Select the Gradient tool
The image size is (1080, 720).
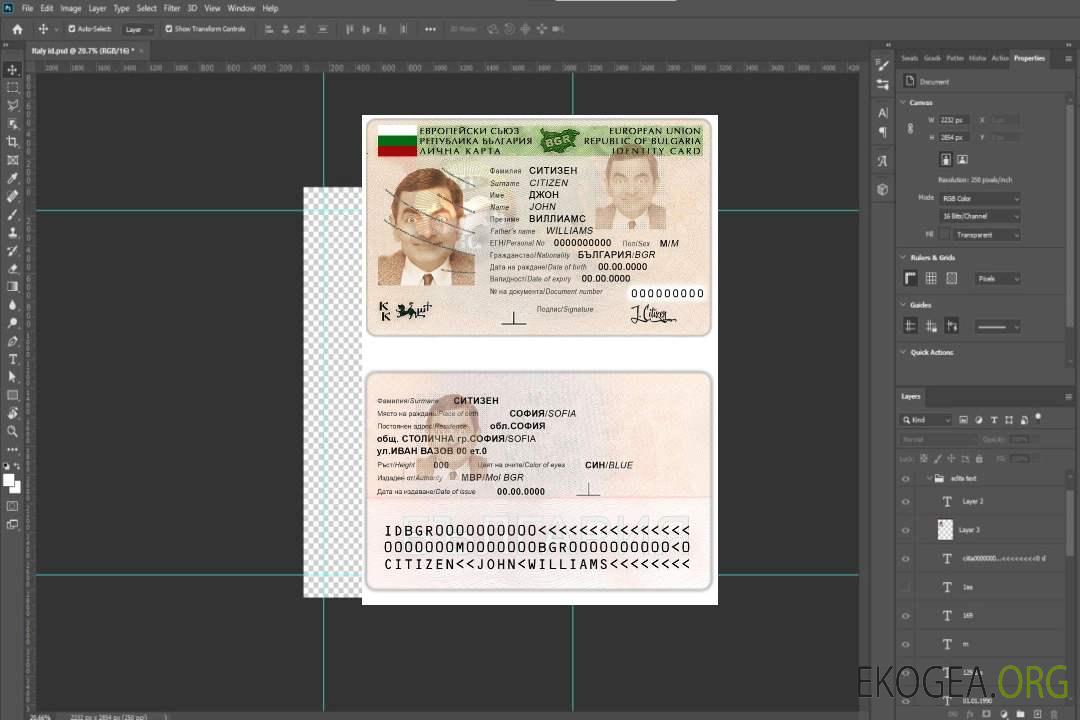(x=12, y=287)
